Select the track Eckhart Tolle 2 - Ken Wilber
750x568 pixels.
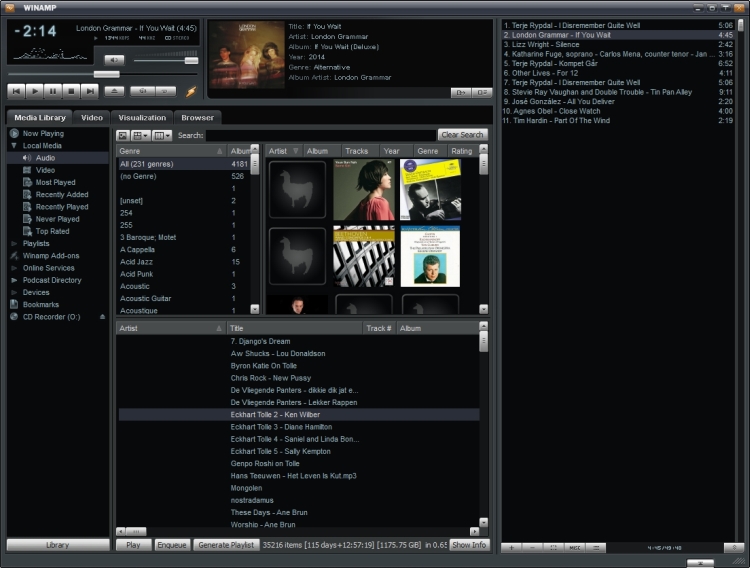(299, 414)
